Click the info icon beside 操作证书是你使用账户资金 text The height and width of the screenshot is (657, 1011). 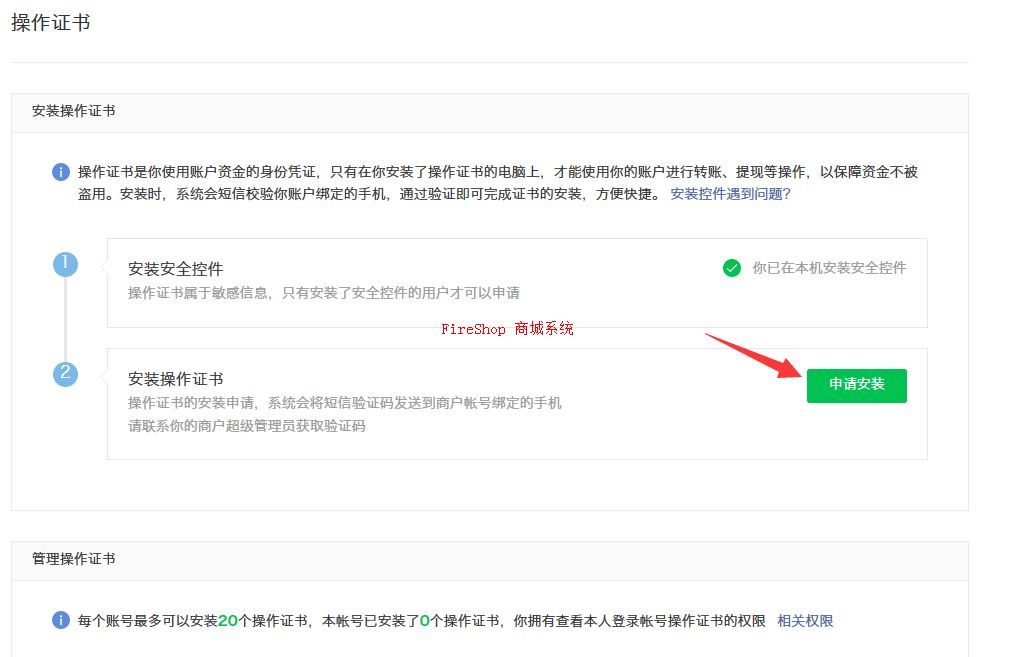click(x=61, y=172)
